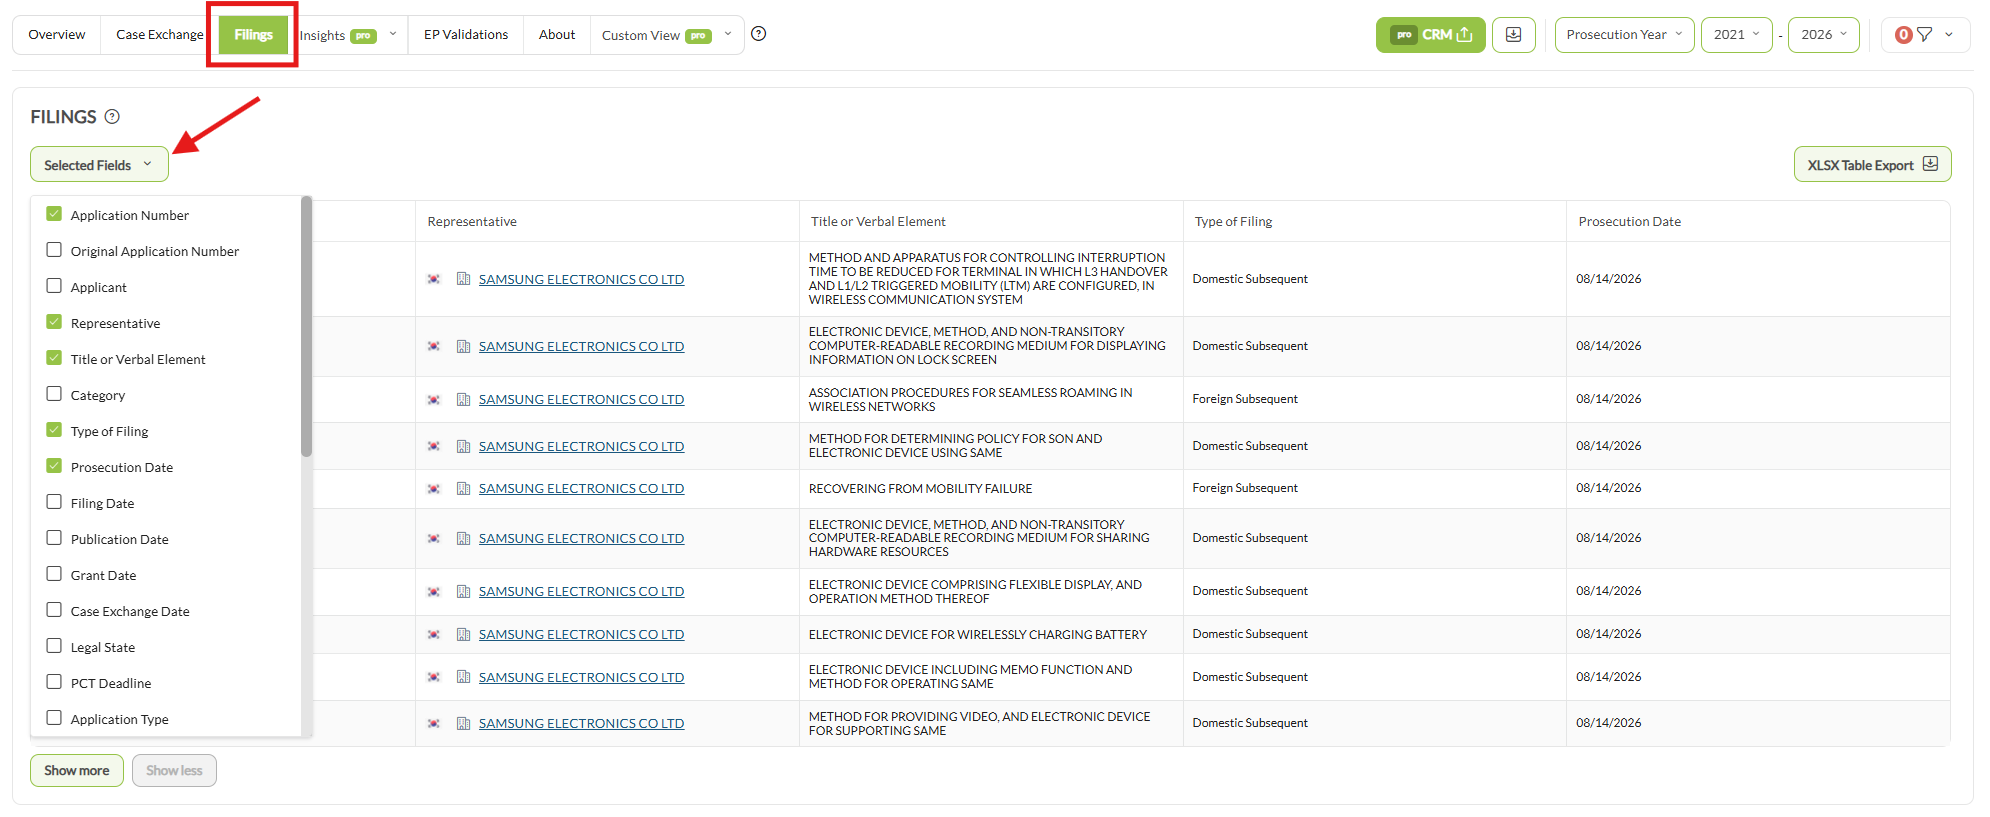The image size is (1990, 817).
Task: Check the Original Application Number field
Action: (54, 250)
